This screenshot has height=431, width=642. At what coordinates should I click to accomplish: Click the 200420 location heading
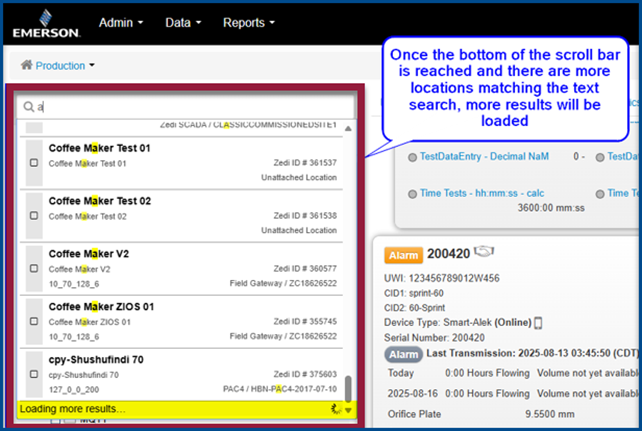pos(448,254)
